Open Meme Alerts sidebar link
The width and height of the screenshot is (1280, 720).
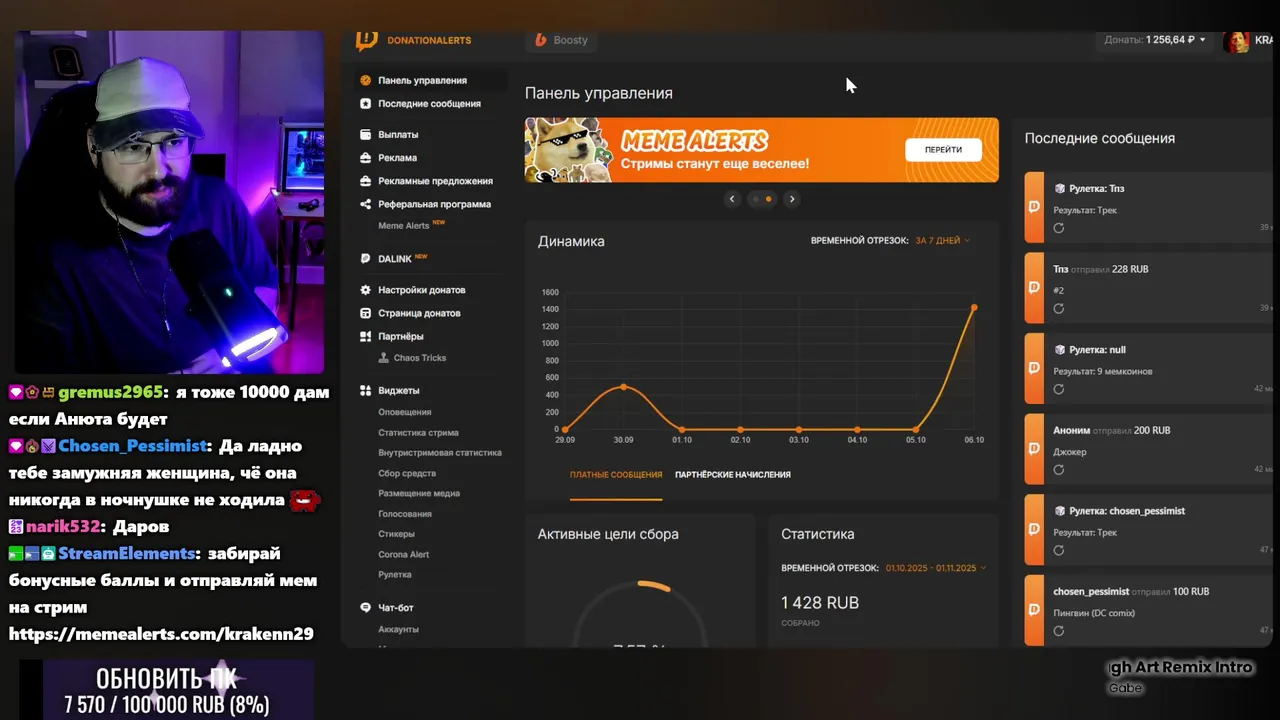pyautogui.click(x=404, y=226)
